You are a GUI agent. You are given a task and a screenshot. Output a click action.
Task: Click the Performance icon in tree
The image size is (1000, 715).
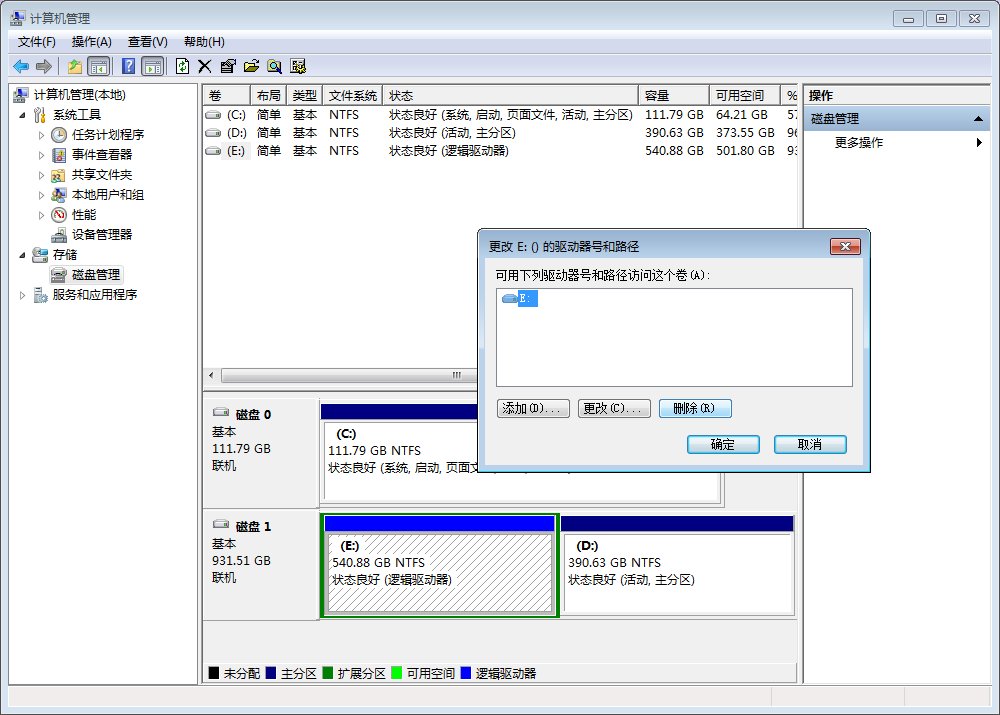[x=59, y=215]
